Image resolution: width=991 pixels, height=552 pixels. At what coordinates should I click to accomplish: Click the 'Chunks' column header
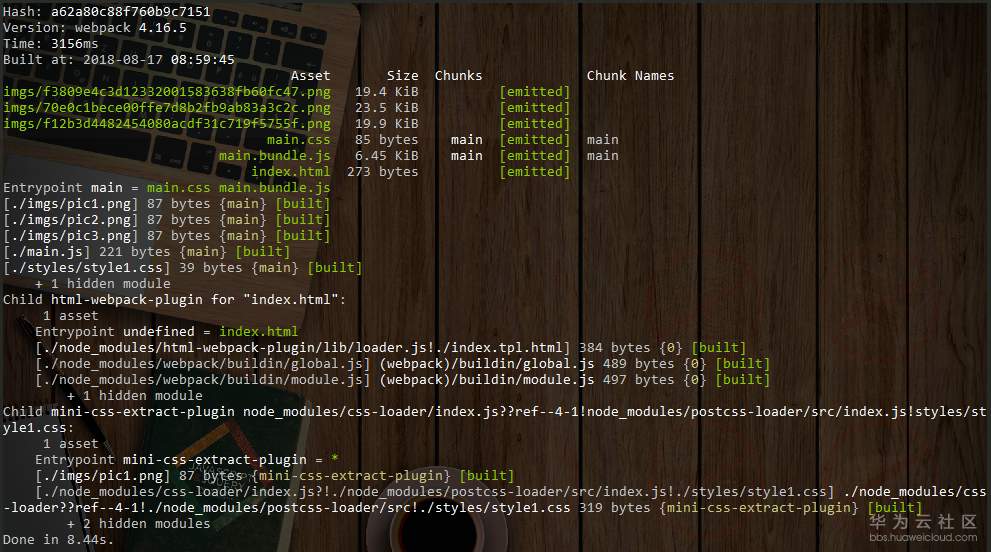point(458,76)
